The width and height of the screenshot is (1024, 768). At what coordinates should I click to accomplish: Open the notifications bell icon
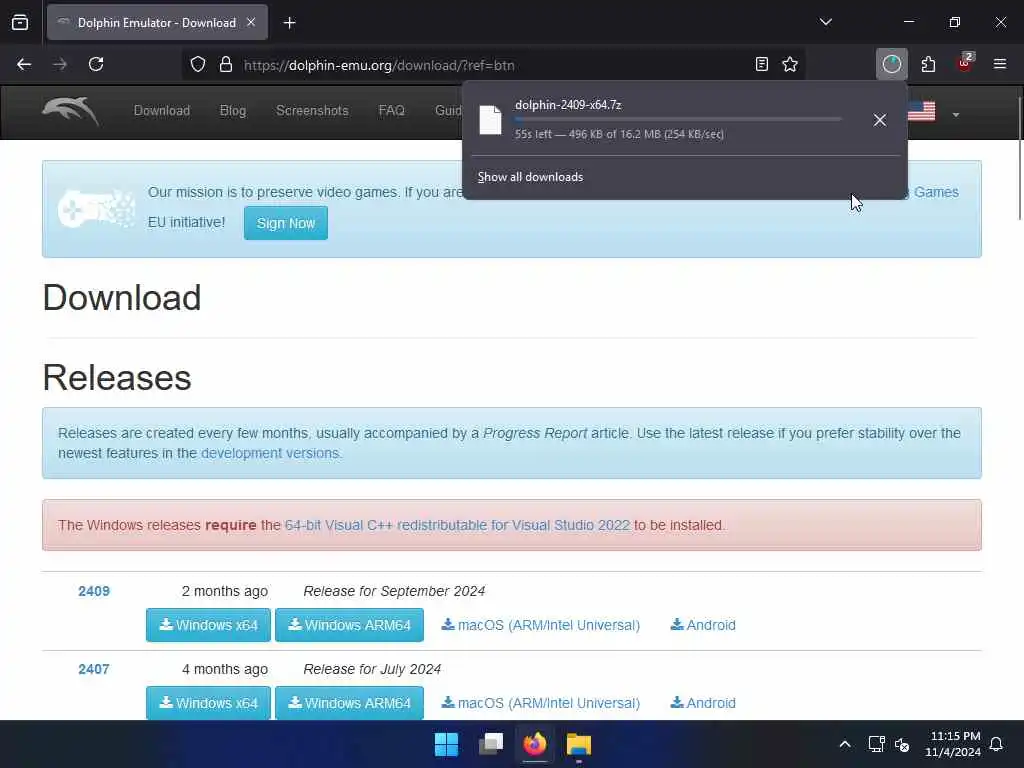997,744
